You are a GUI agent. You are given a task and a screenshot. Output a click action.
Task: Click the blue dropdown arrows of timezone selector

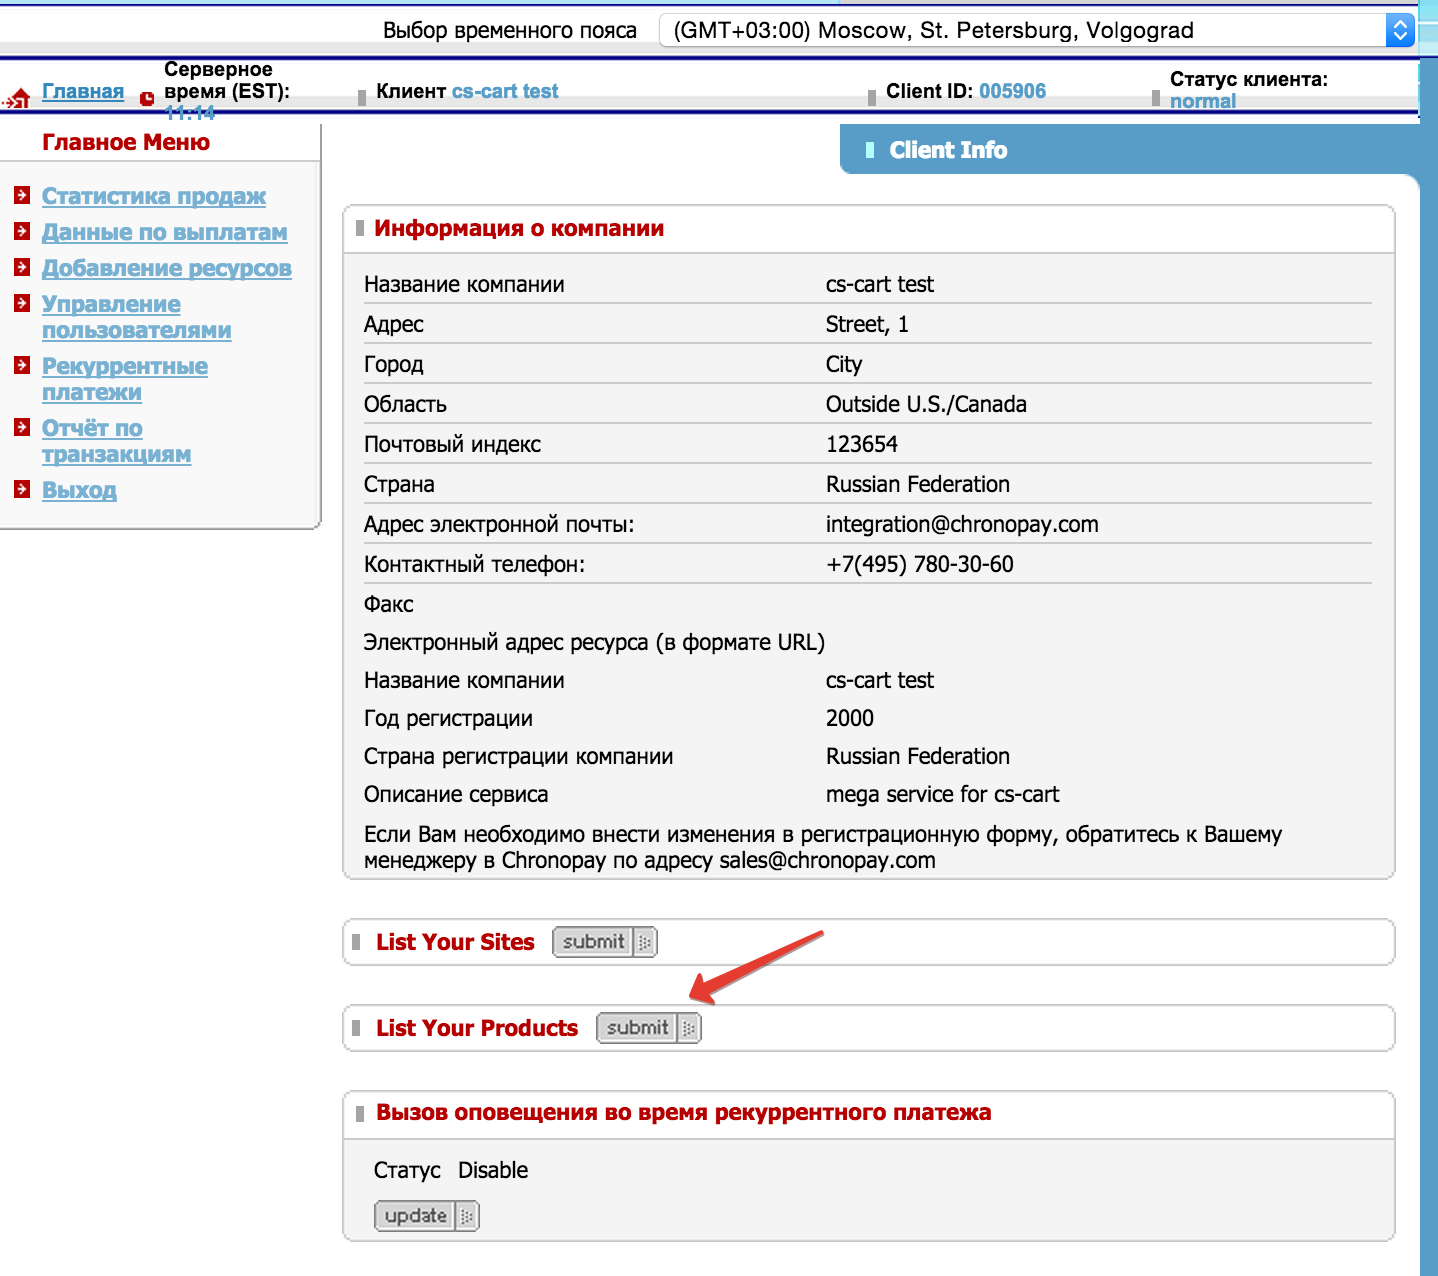coord(1399,30)
